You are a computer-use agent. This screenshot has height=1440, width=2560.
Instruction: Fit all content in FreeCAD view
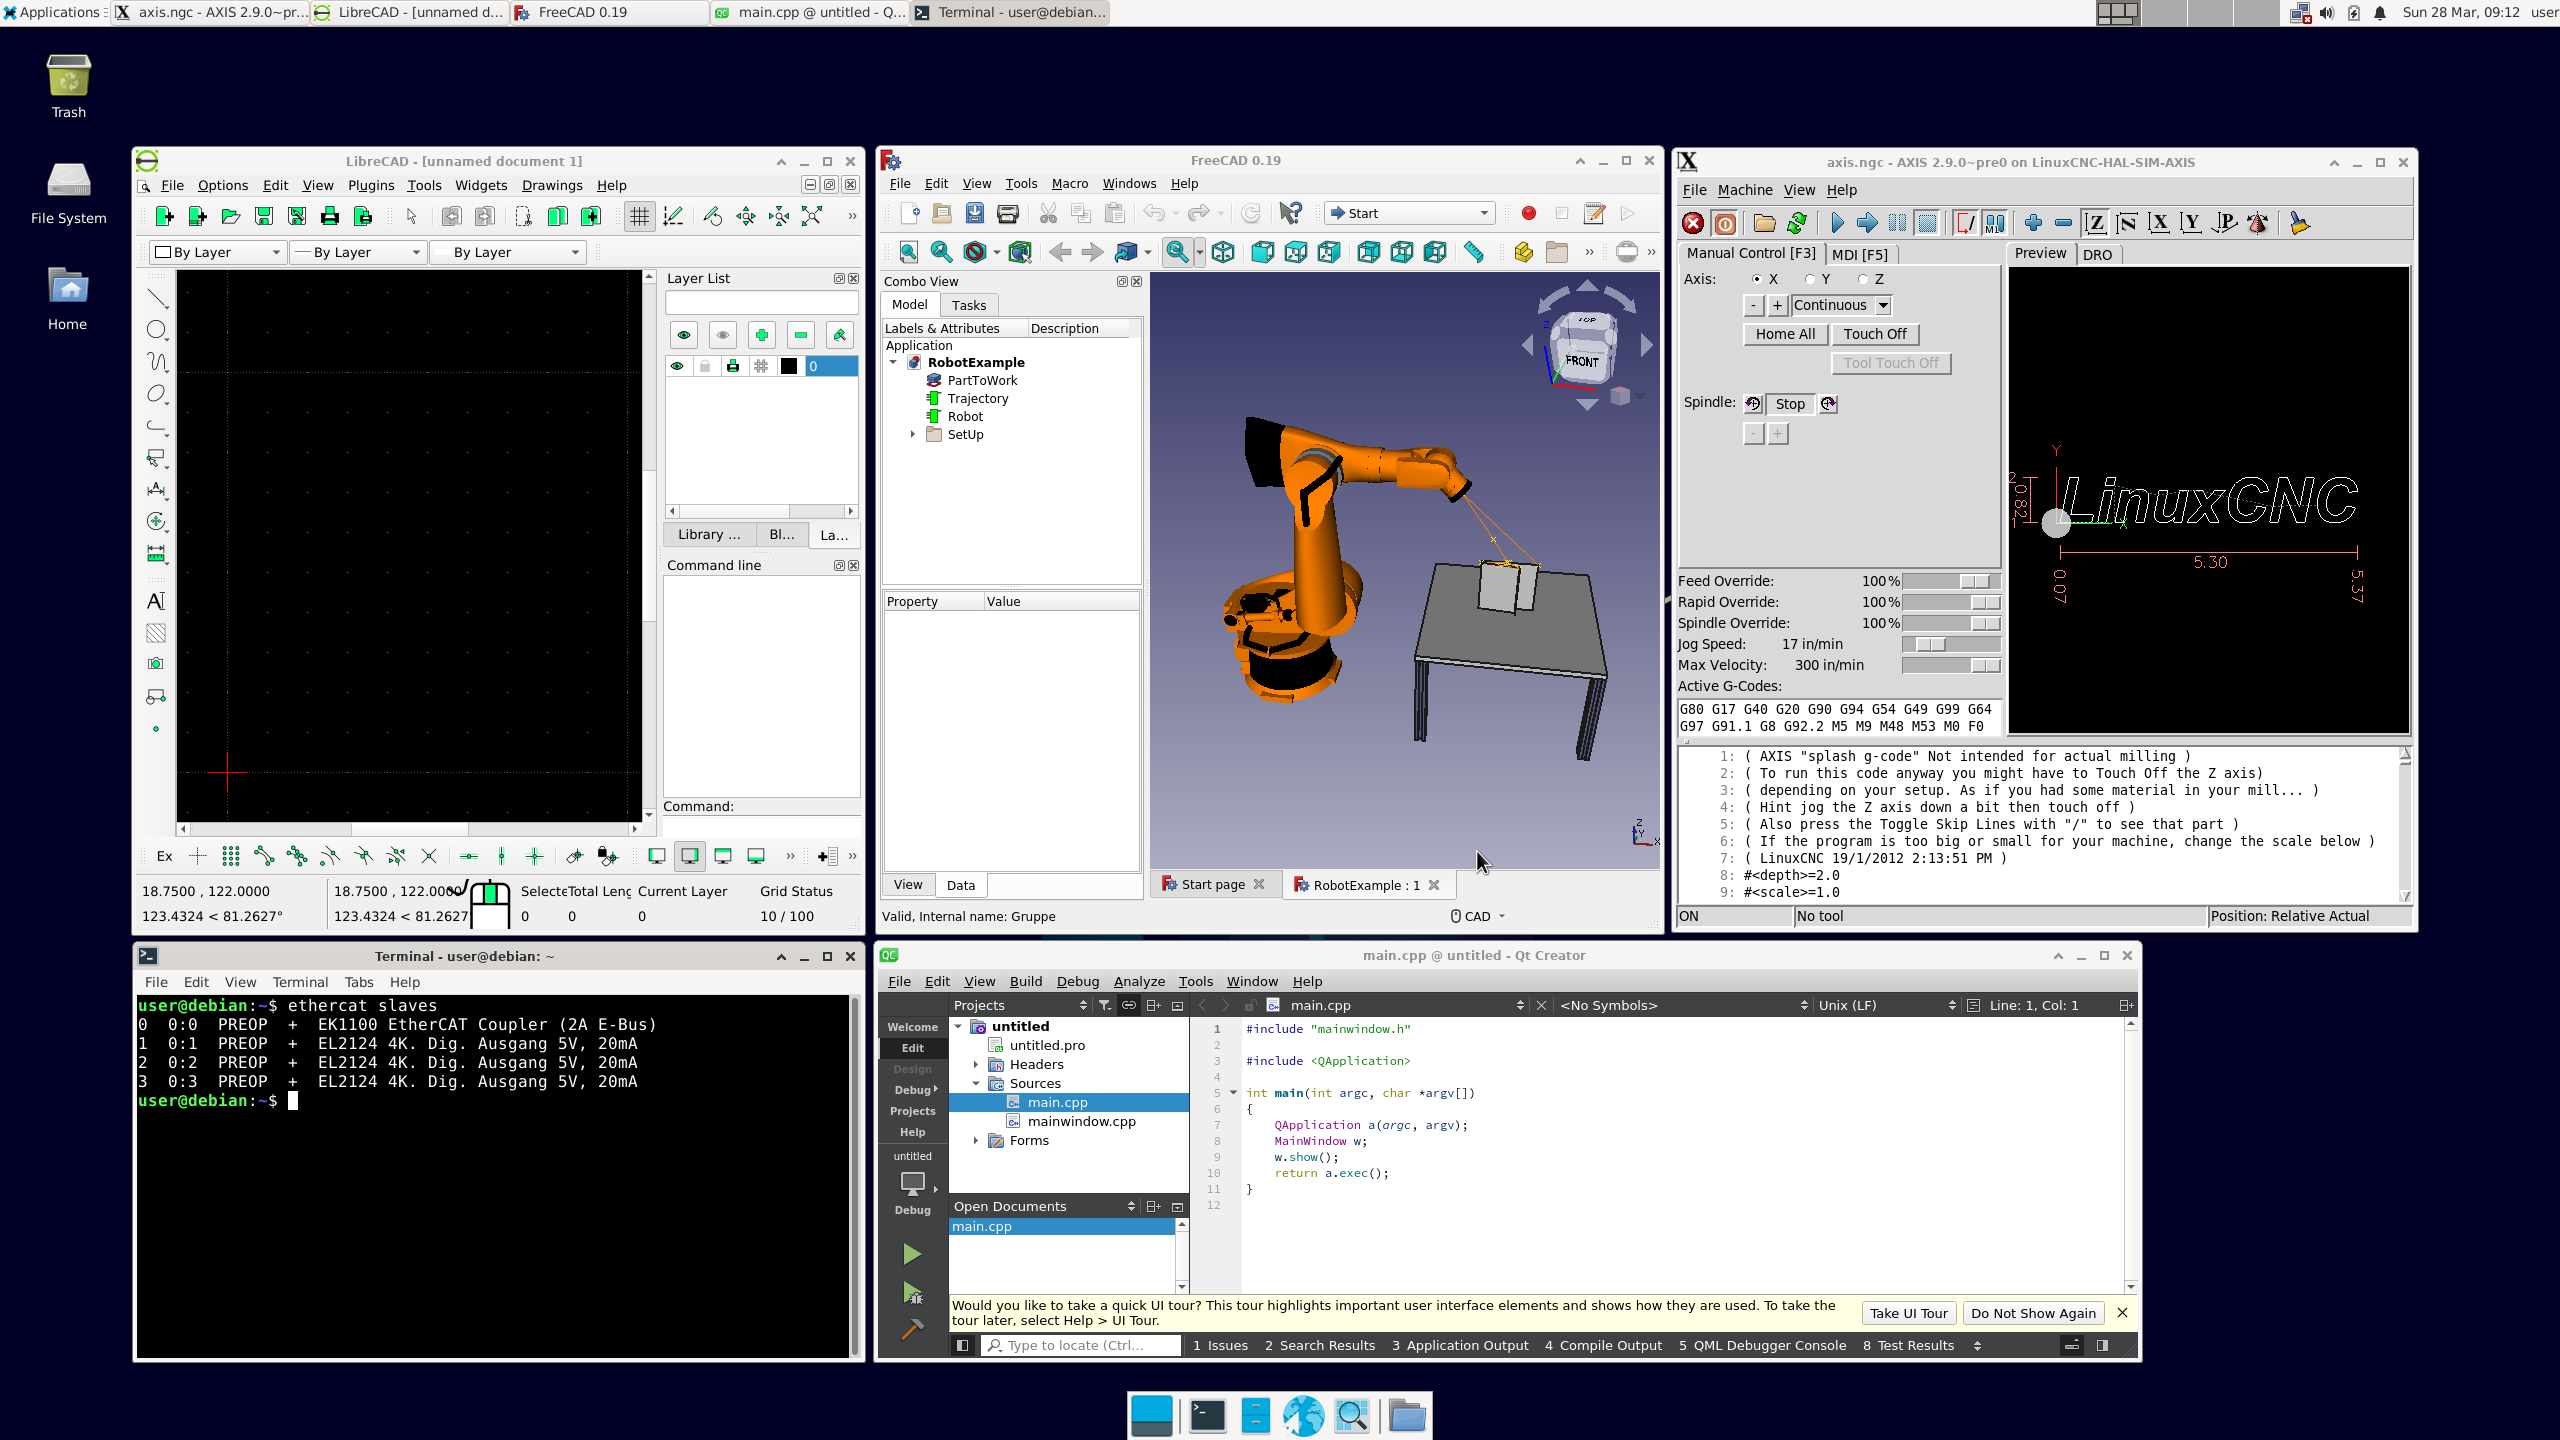tap(908, 252)
